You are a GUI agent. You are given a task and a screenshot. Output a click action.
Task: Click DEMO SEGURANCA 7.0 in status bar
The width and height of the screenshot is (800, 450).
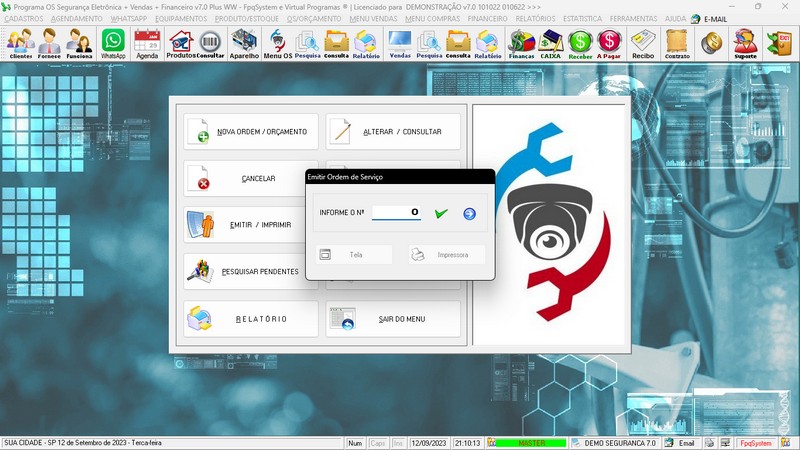[x=619, y=443]
